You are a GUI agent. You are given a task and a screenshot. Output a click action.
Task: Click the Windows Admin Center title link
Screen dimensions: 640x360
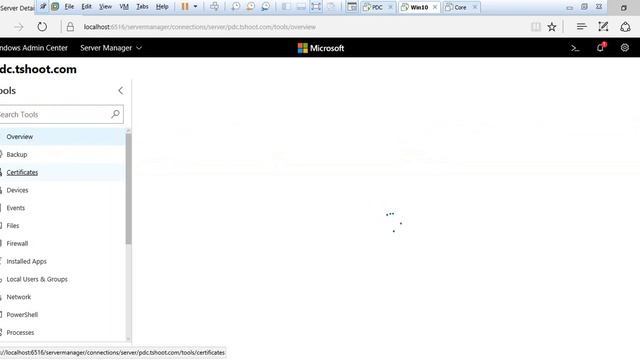coord(33,48)
